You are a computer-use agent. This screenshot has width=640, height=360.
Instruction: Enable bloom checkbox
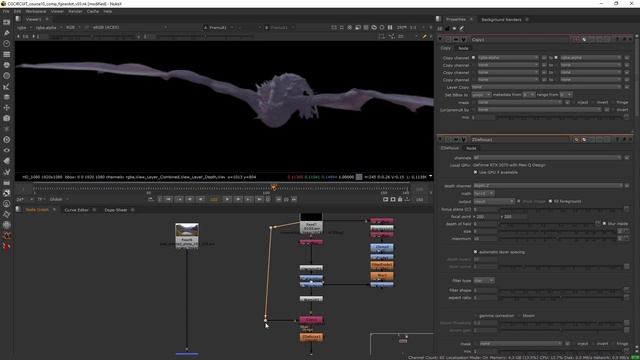[x=519, y=316]
